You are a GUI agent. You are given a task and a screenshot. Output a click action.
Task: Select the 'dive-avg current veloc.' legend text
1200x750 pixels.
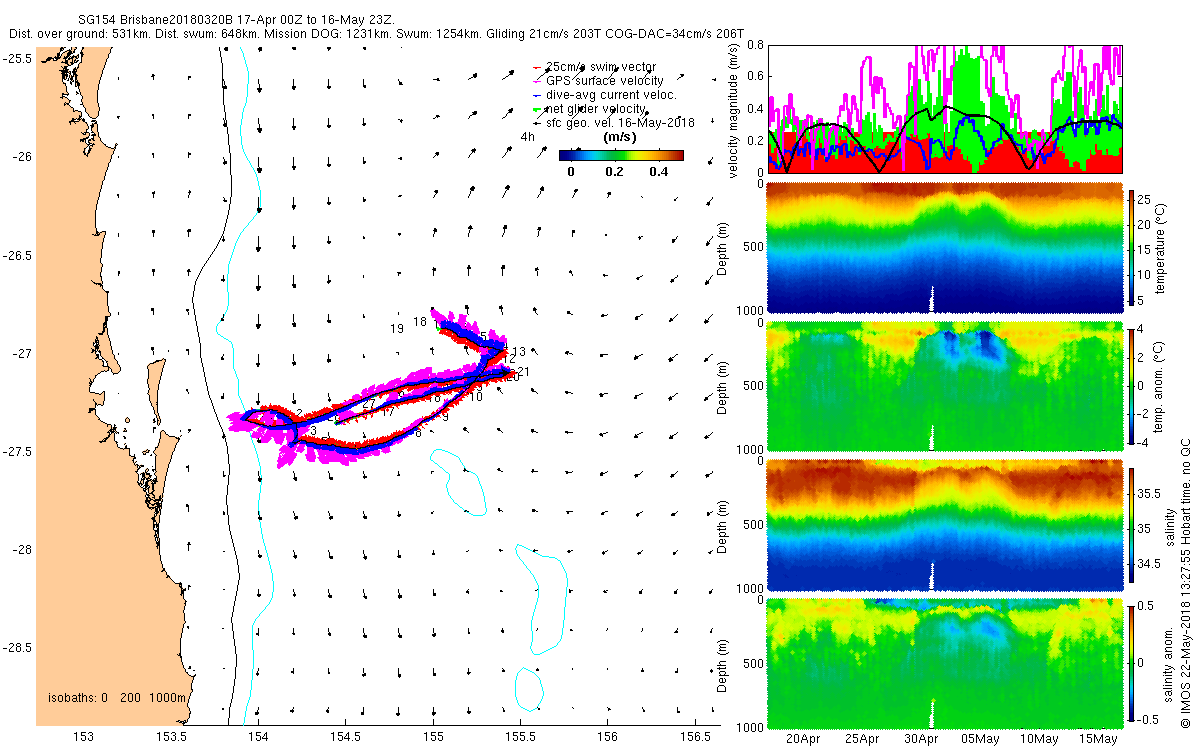(611, 94)
